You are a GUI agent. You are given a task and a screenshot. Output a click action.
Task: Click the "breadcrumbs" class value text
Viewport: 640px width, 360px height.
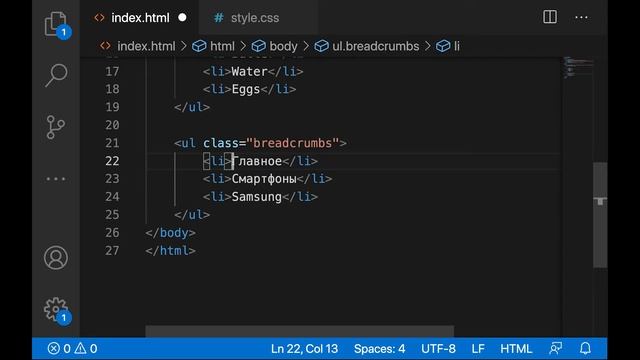pyautogui.click(x=293, y=143)
